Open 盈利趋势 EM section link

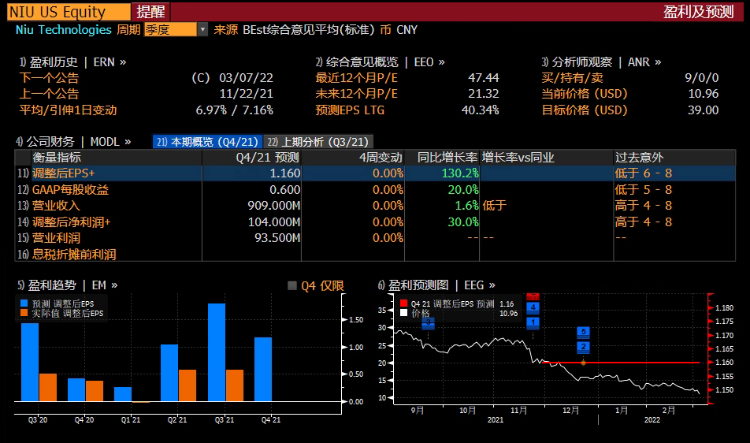tap(67, 285)
